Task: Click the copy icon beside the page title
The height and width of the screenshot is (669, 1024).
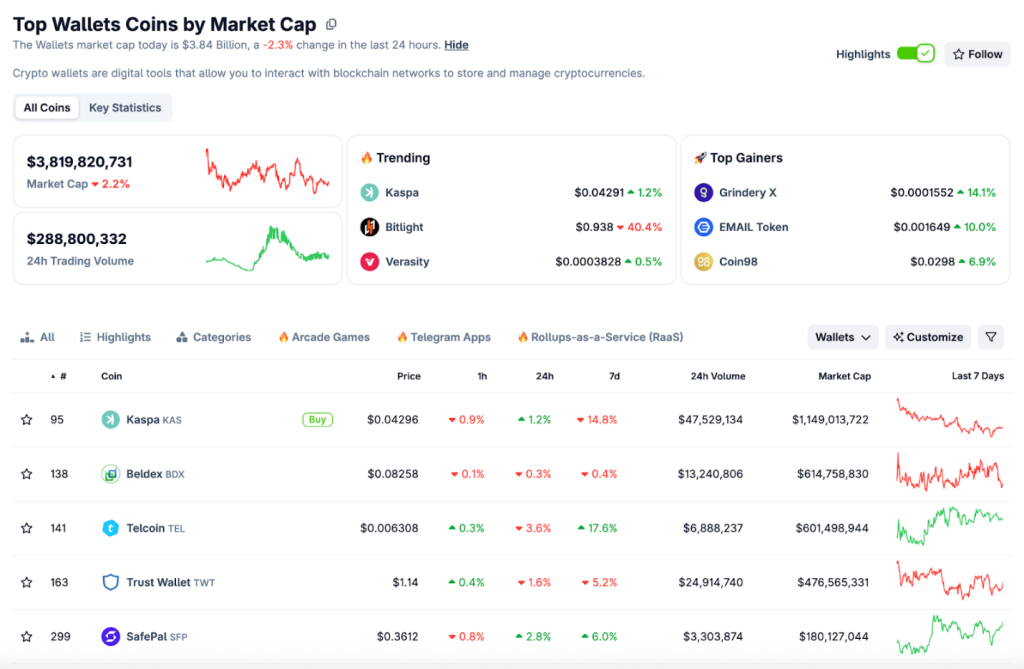Action: coord(331,23)
